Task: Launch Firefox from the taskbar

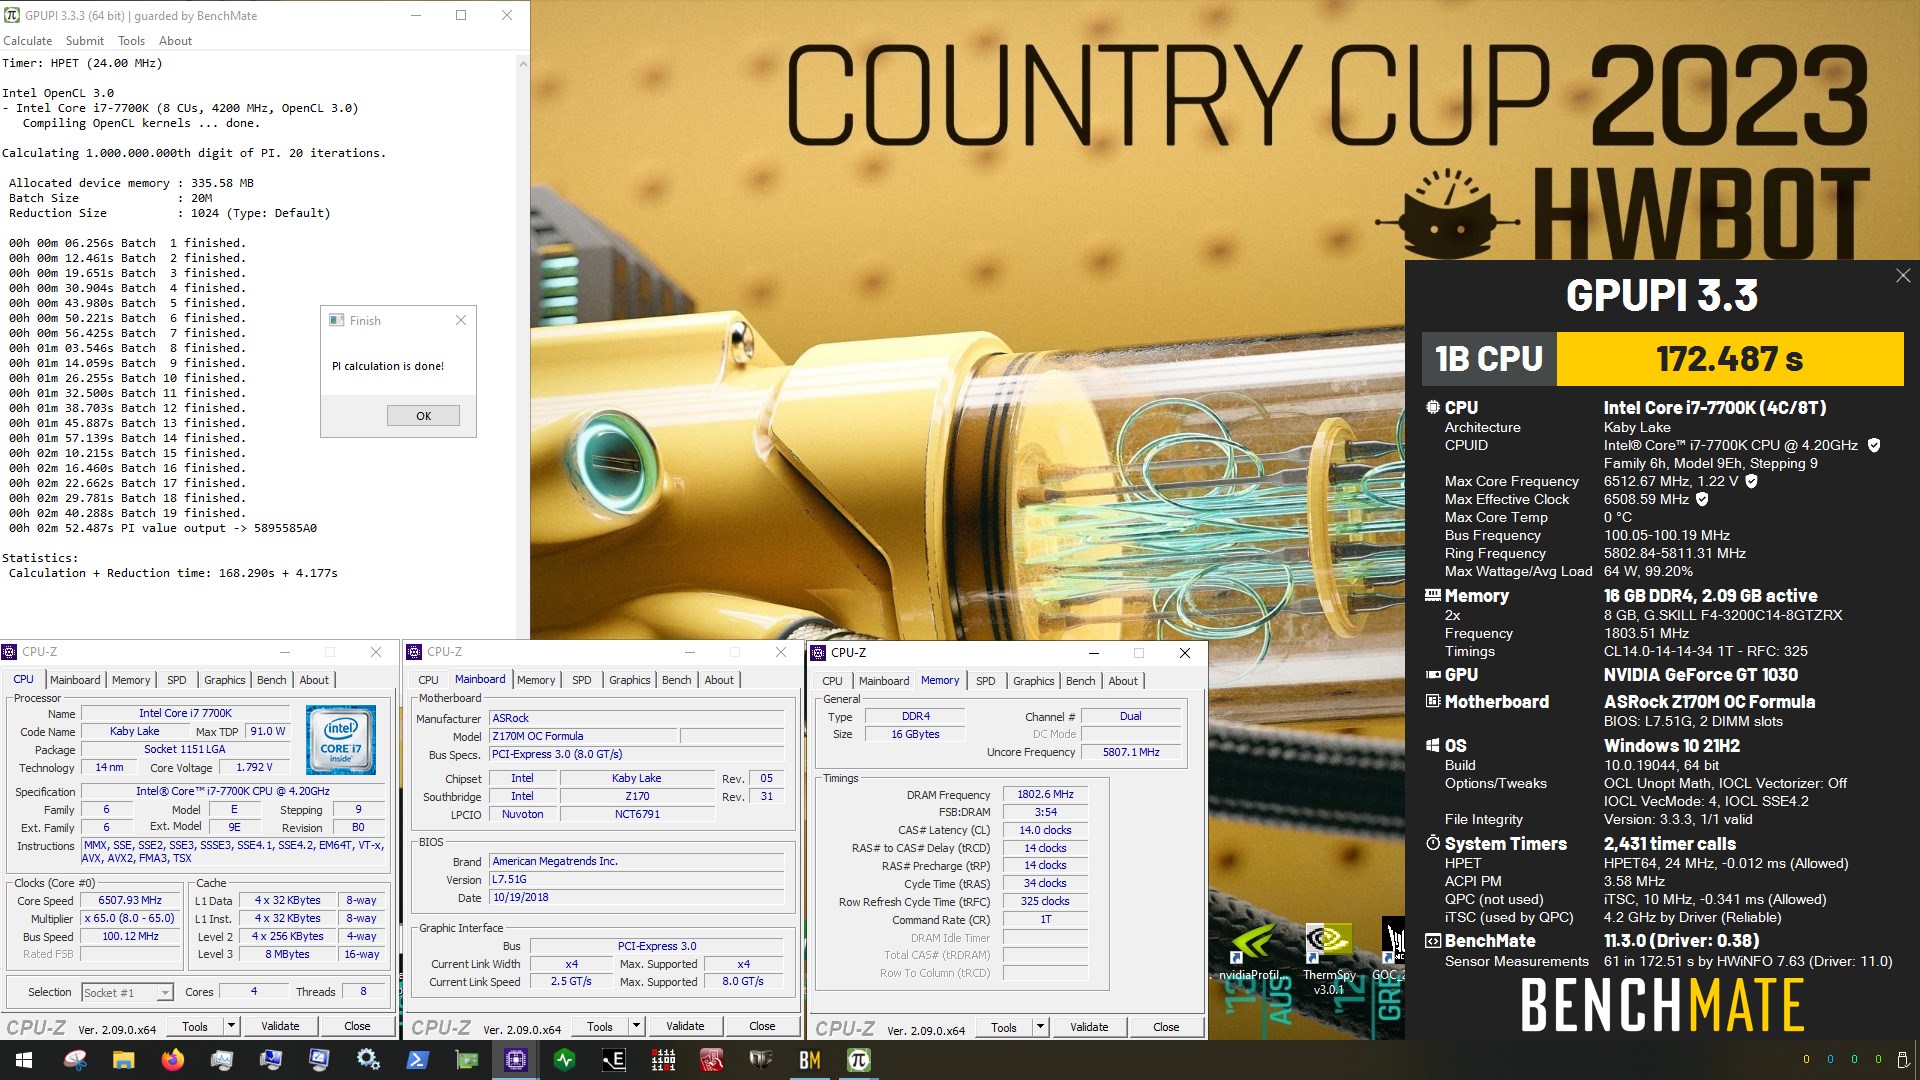Action: [172, 1060]
